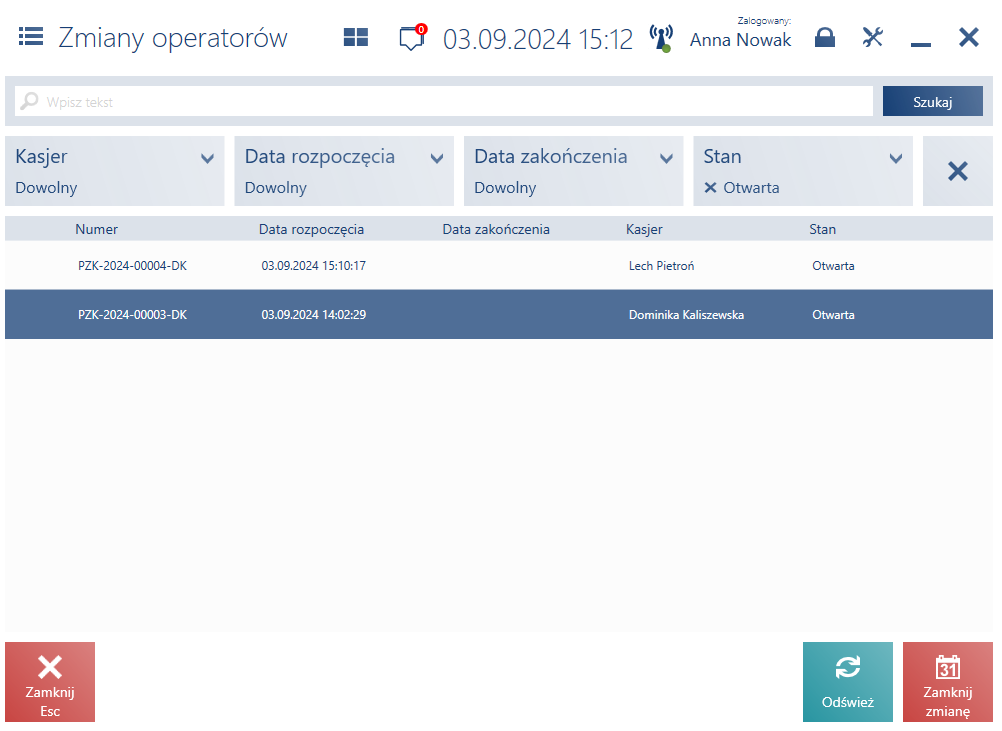
Task: Click cashier name Lech Pietroń
Action: (x=661, y=266)
